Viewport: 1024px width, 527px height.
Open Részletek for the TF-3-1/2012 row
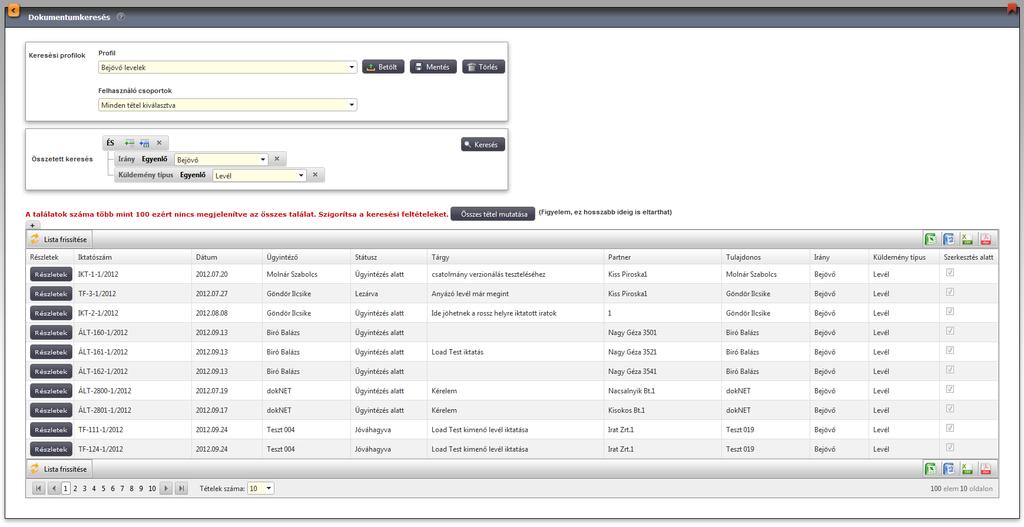point(51,294)
